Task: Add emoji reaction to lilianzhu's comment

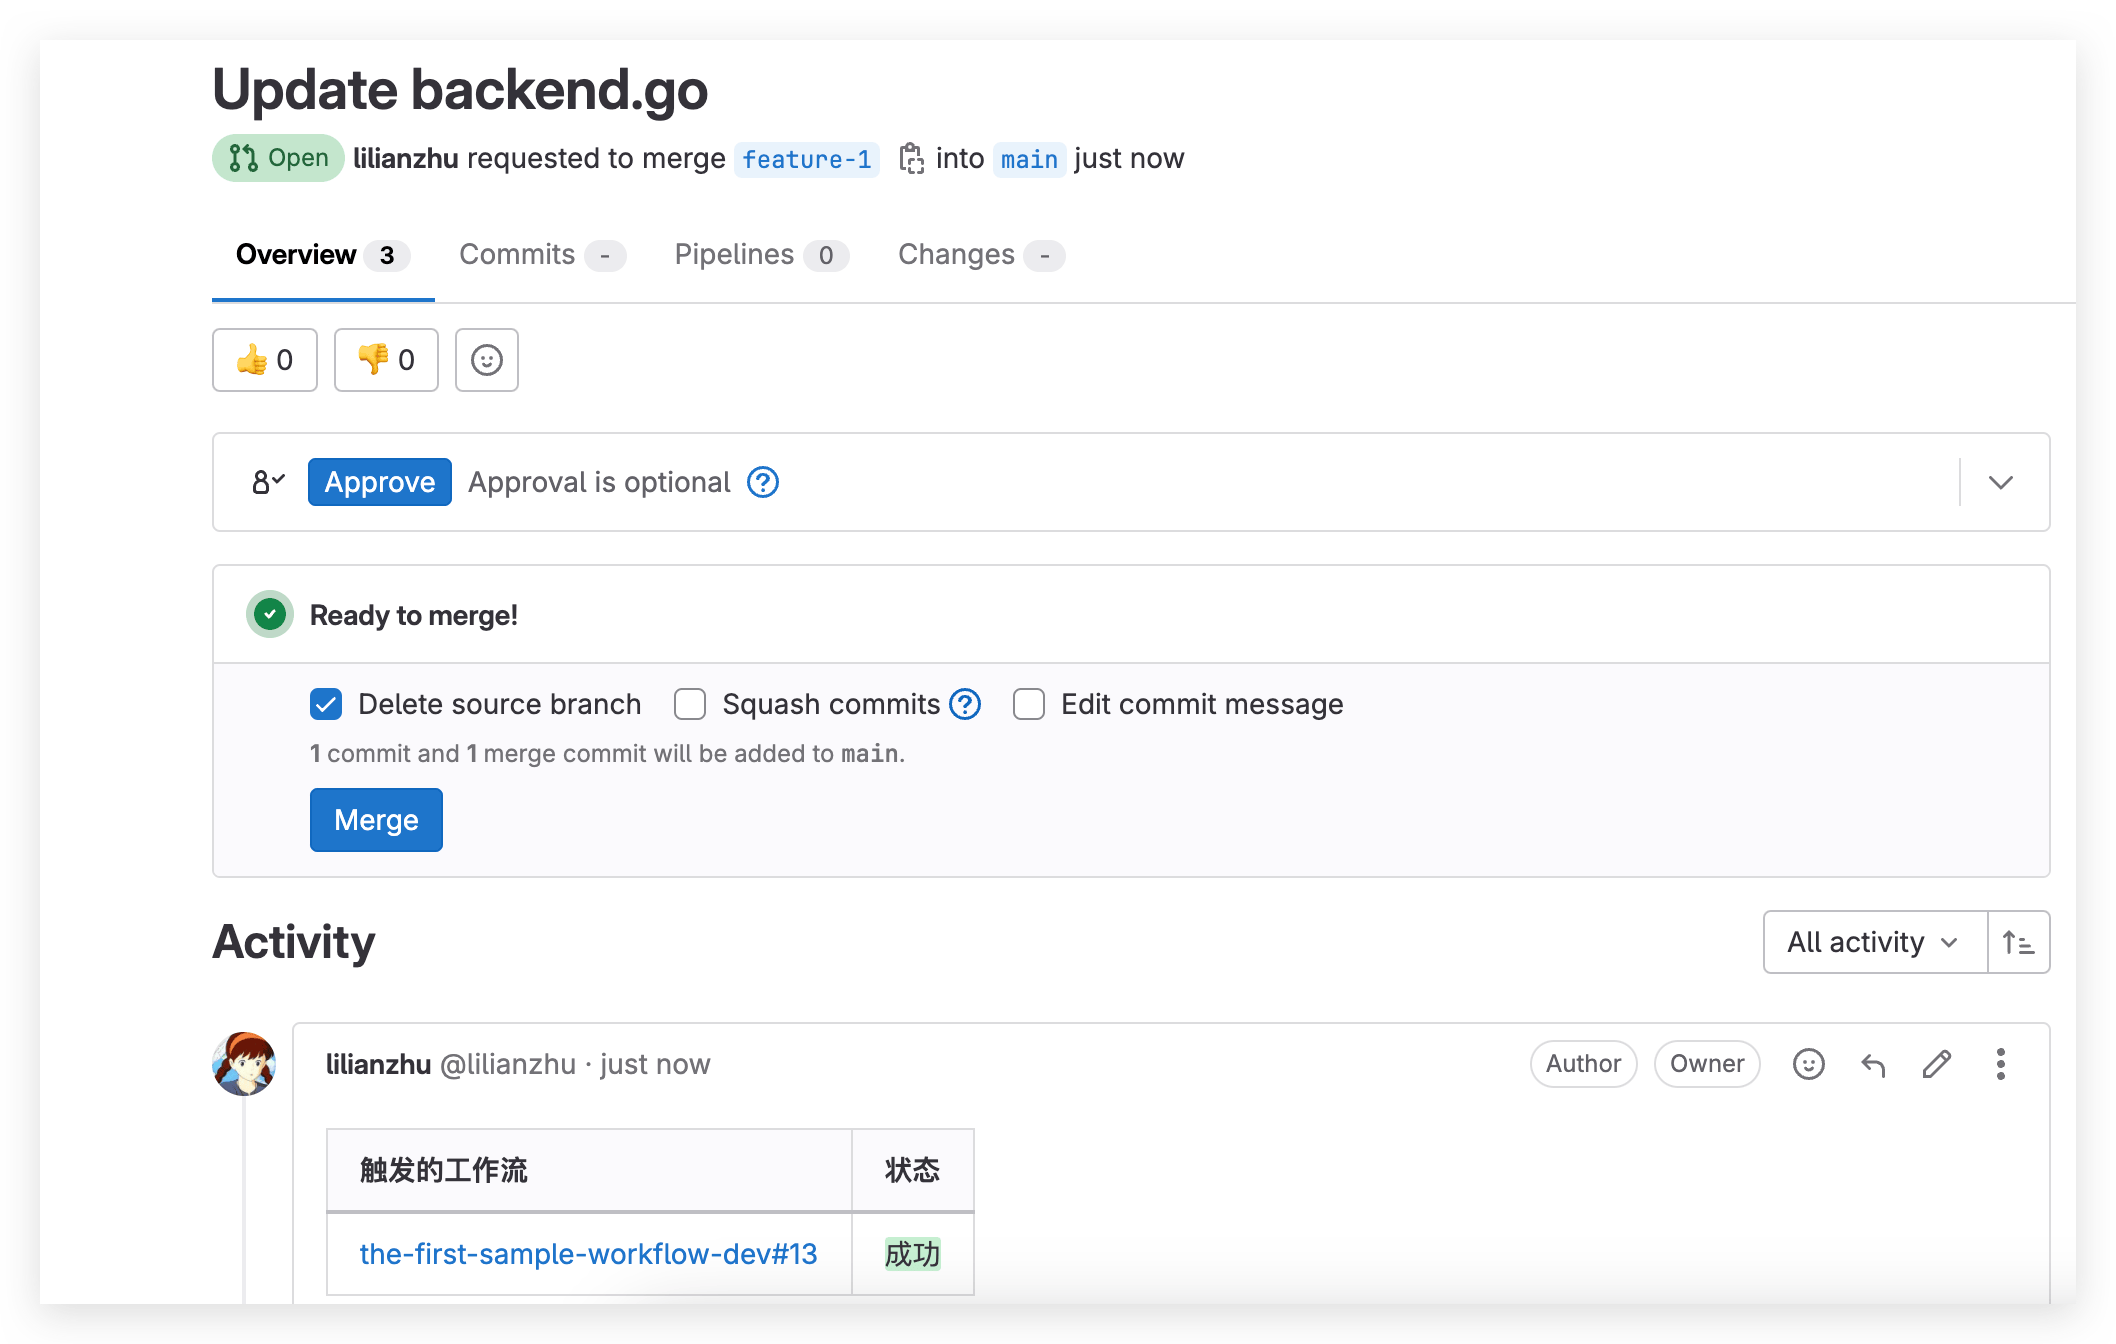Action: click(x=1808, y=1064)
